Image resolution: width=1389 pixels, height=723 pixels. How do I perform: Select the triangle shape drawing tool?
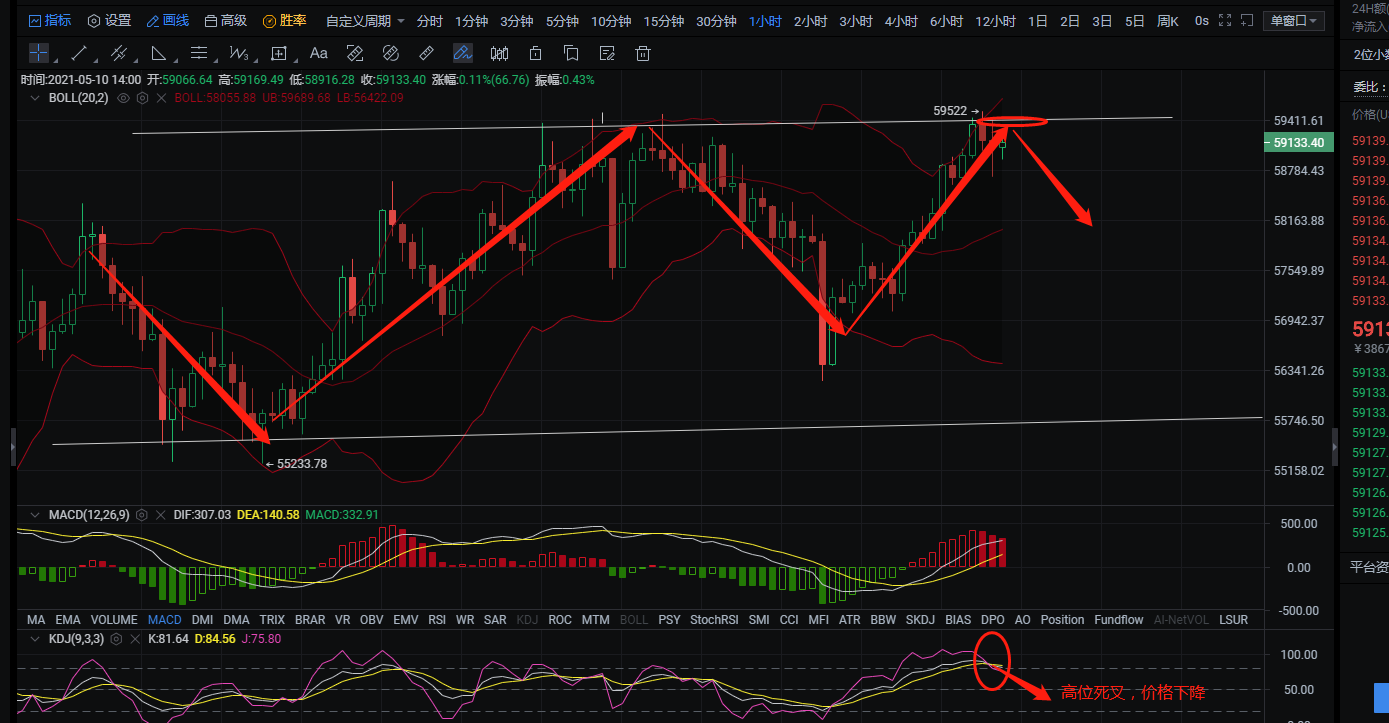pyautogui.click(x=158, y=53)
